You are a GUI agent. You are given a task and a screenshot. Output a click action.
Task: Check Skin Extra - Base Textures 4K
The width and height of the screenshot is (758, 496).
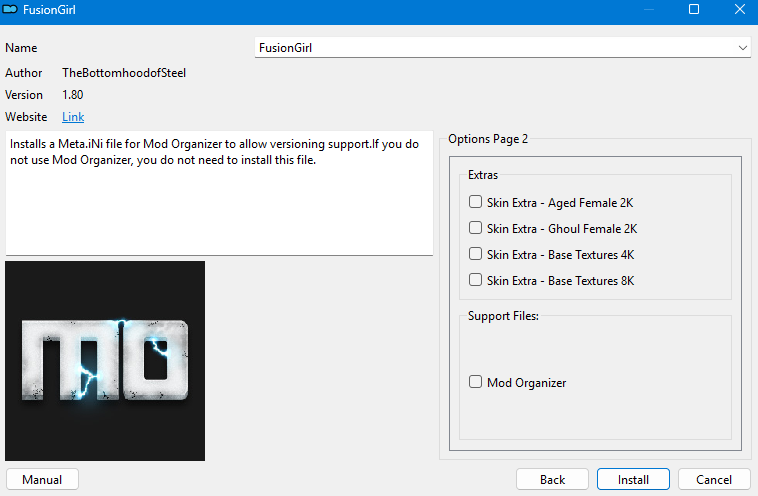point(475,254)
